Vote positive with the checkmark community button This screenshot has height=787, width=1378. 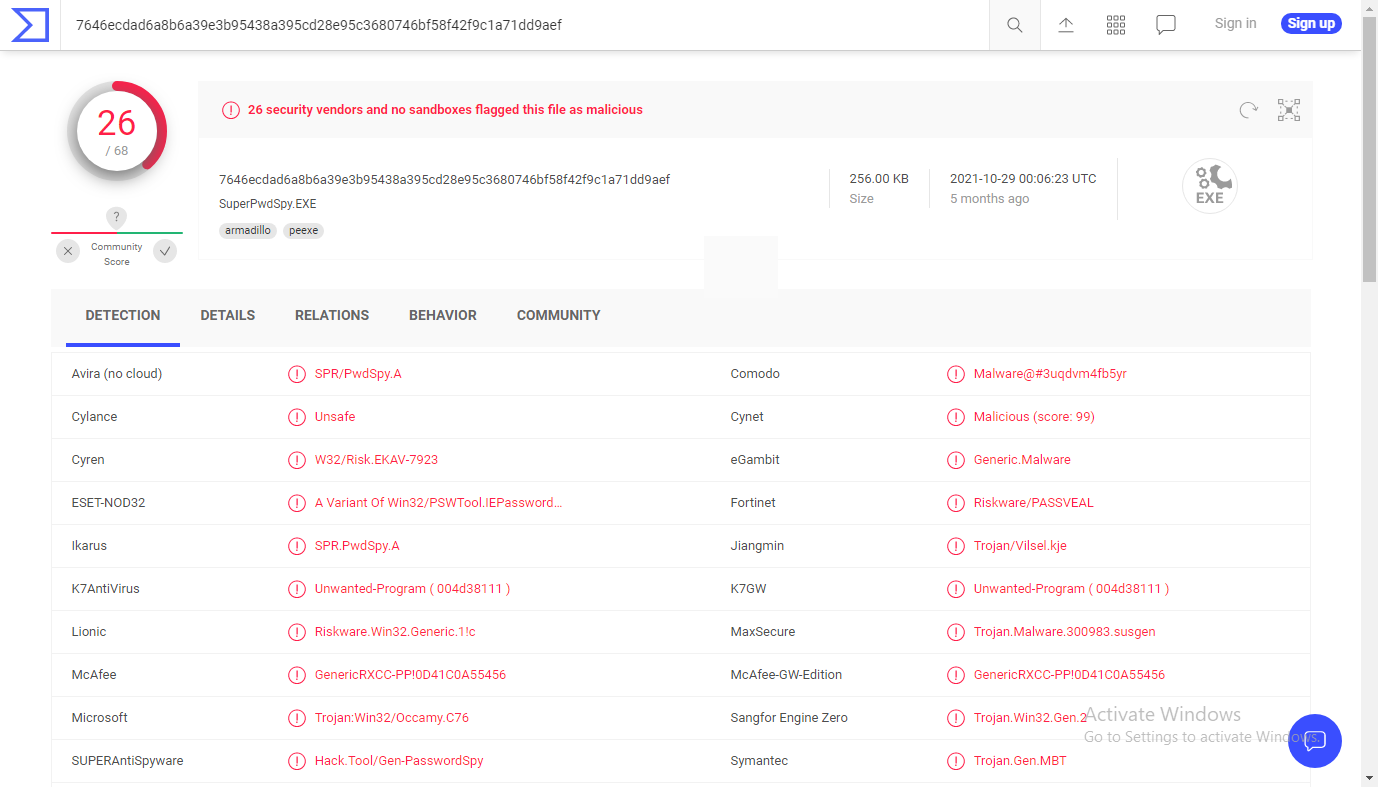(x=165, y=251)
